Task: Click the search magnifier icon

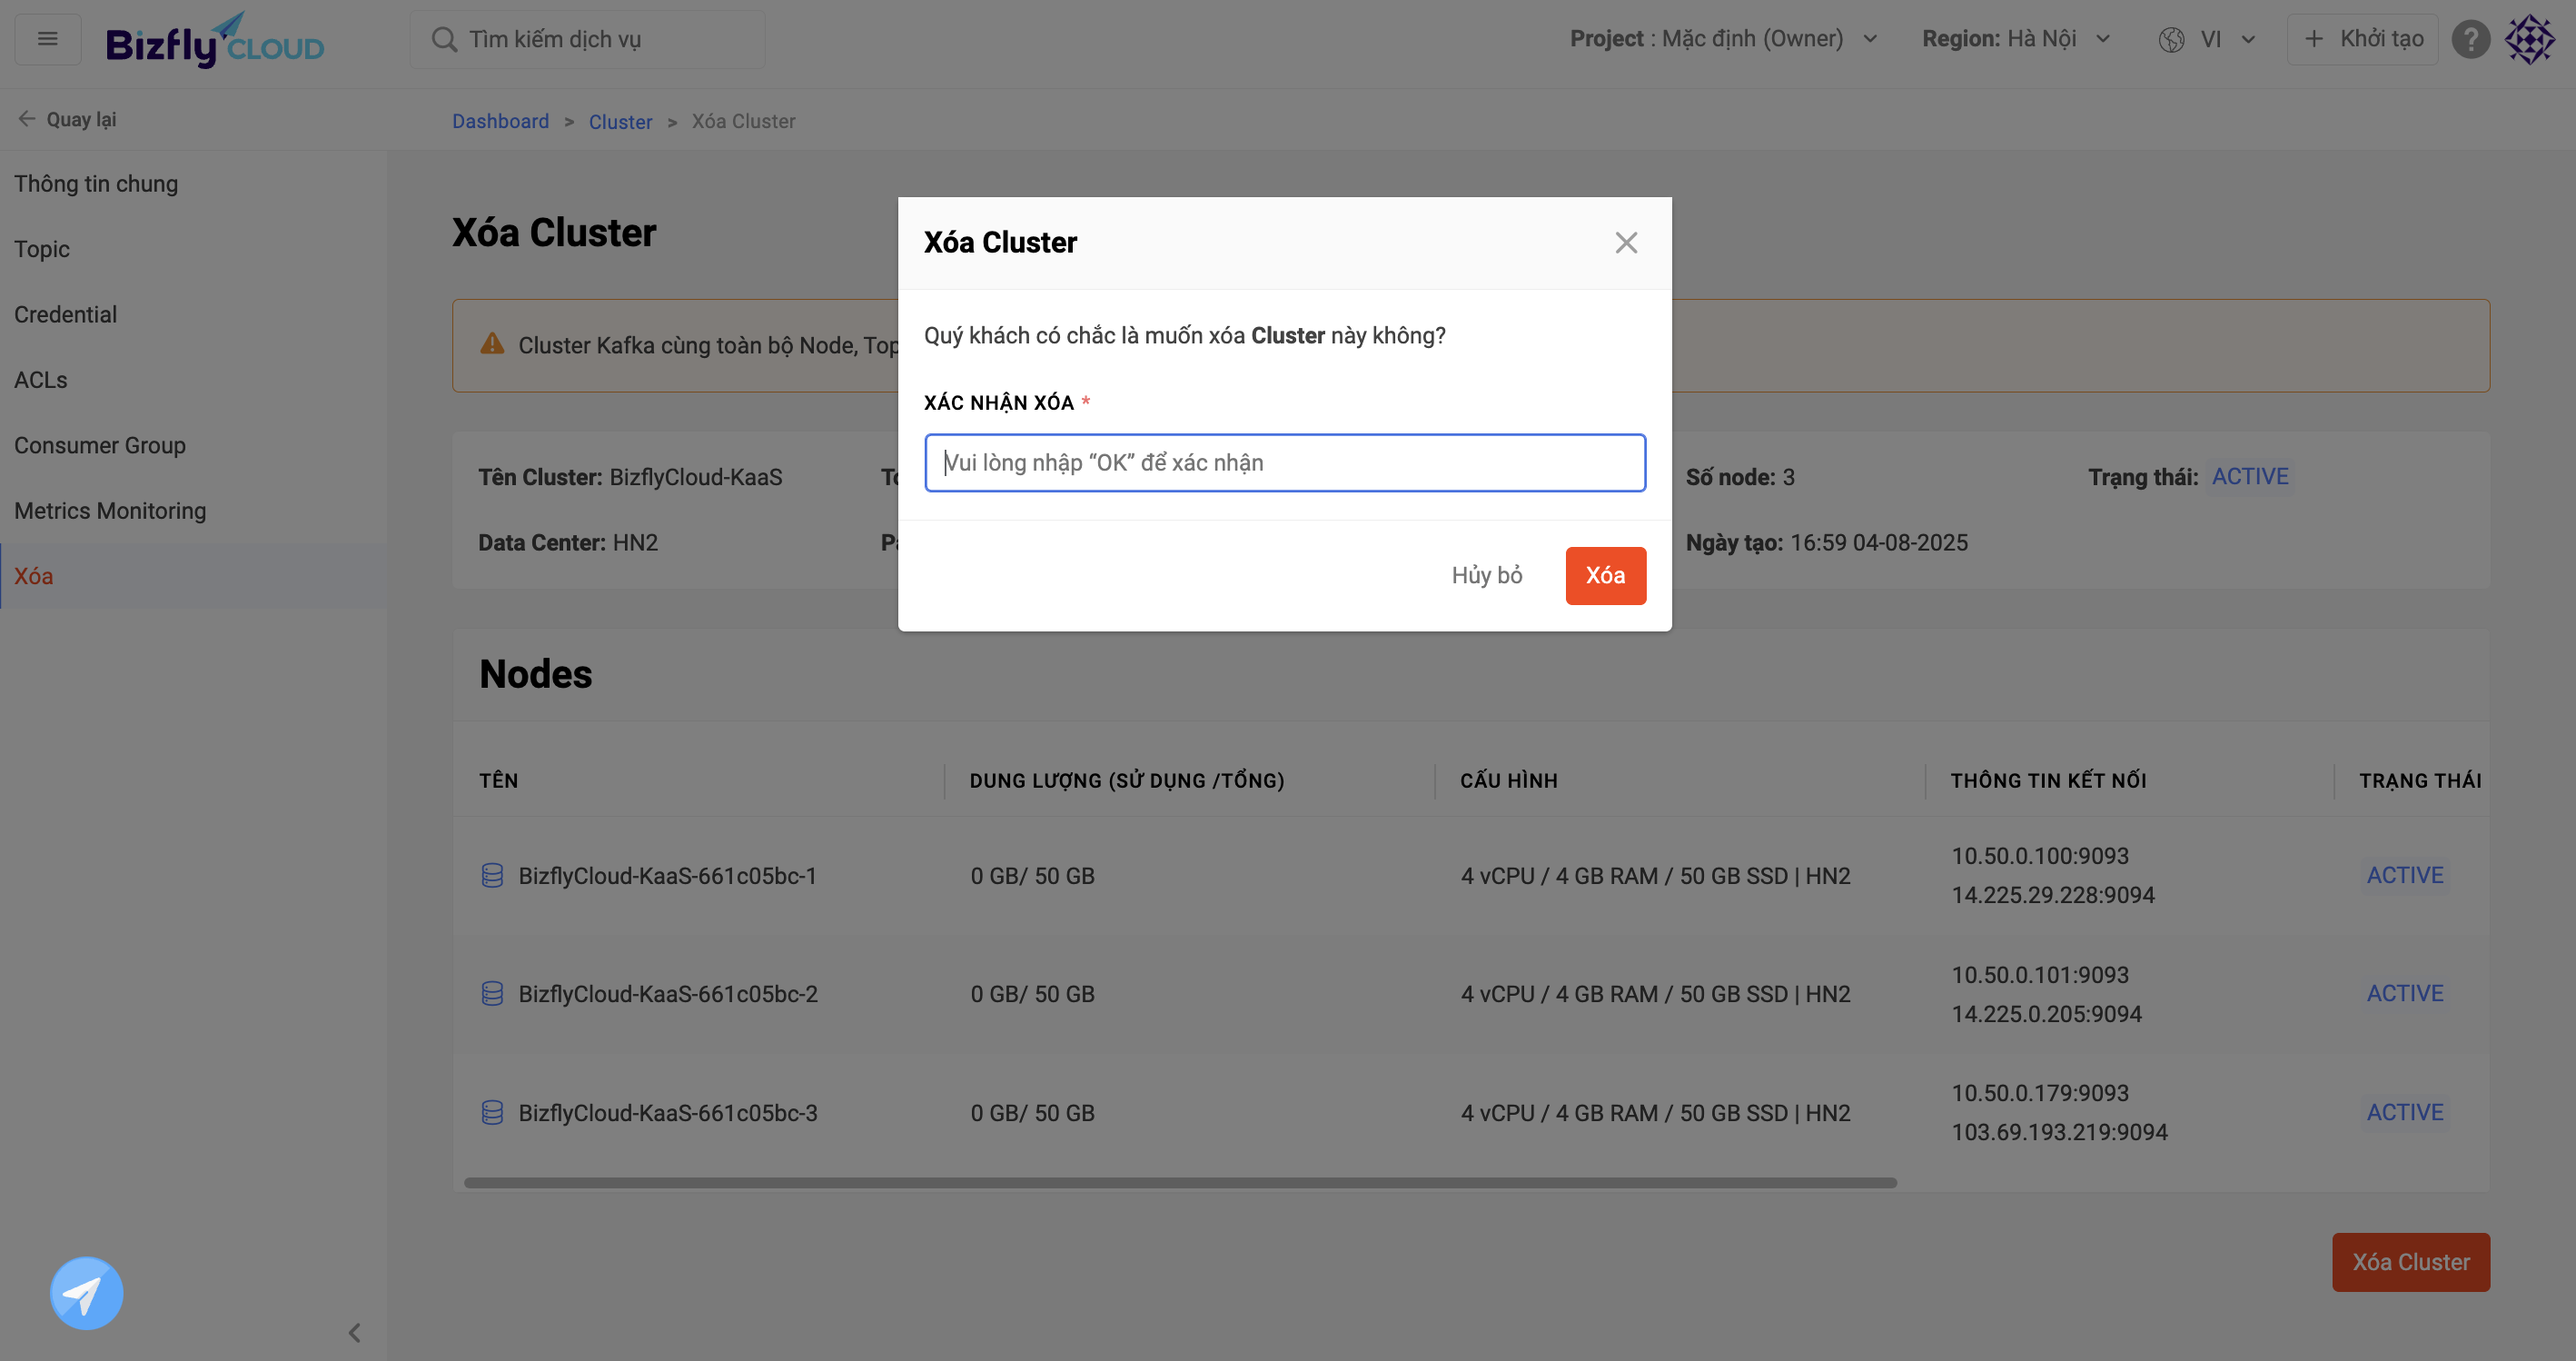Action: [x=443, y=39]
